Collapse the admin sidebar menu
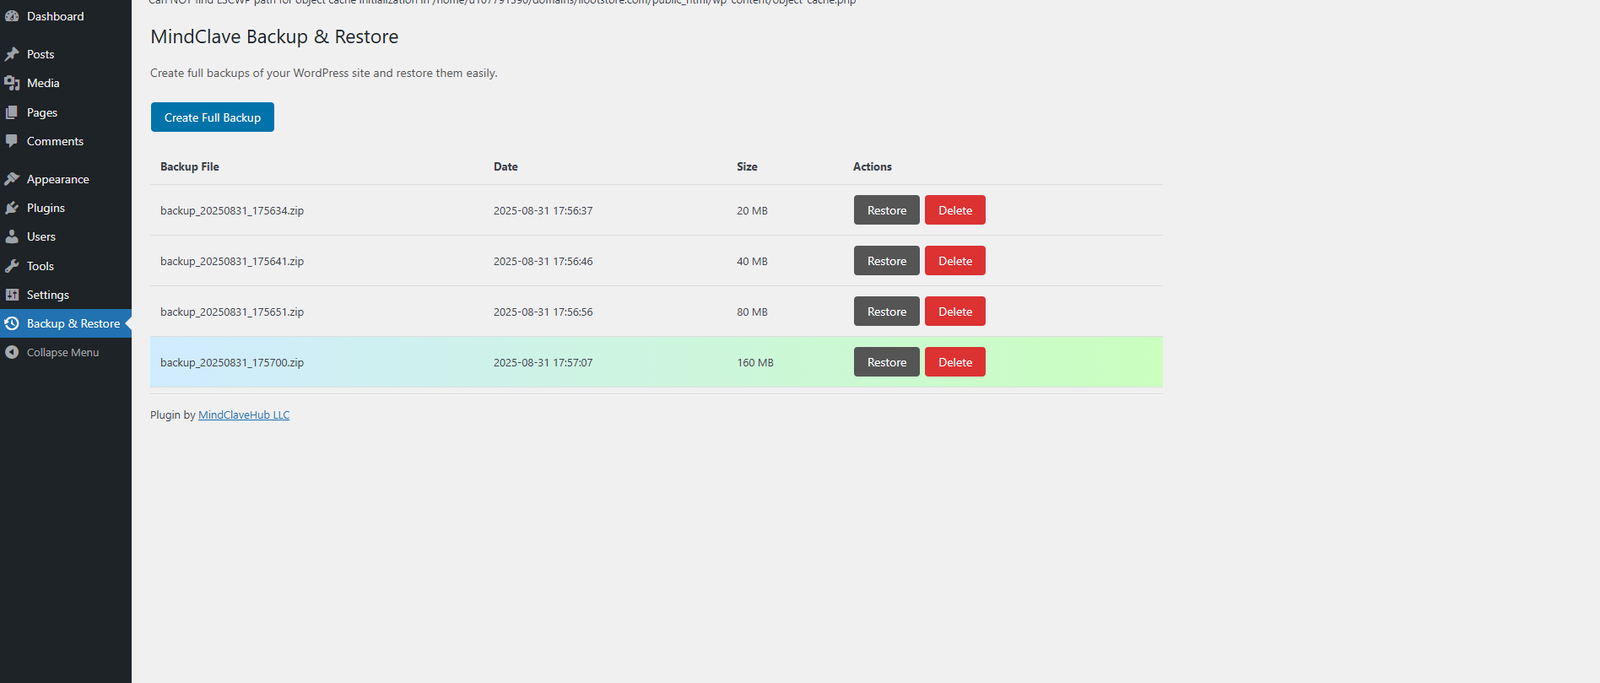This screenshot has height=683, width=1600. (62, 353)
